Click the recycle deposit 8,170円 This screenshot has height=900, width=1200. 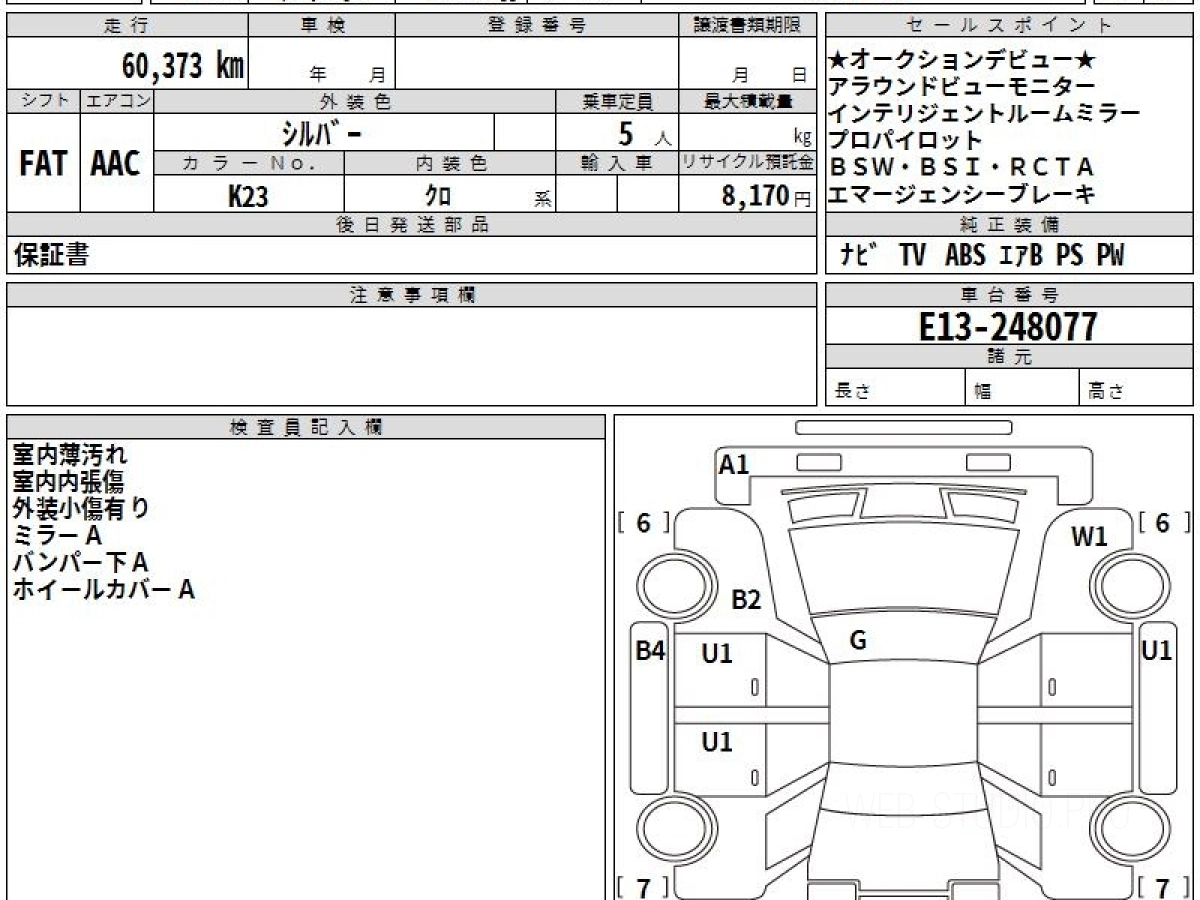point(767,195)
